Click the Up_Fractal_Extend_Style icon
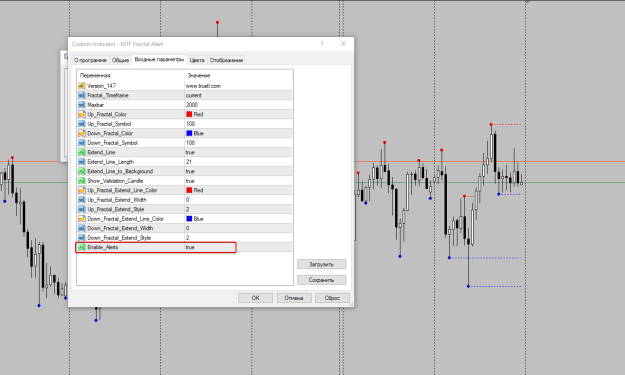The height and width of the screenshot is (375, 625). [x=82, y=209]
